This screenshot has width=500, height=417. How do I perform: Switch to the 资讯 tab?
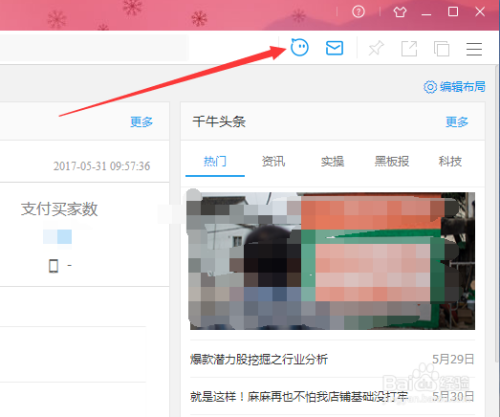pos(273,162)
